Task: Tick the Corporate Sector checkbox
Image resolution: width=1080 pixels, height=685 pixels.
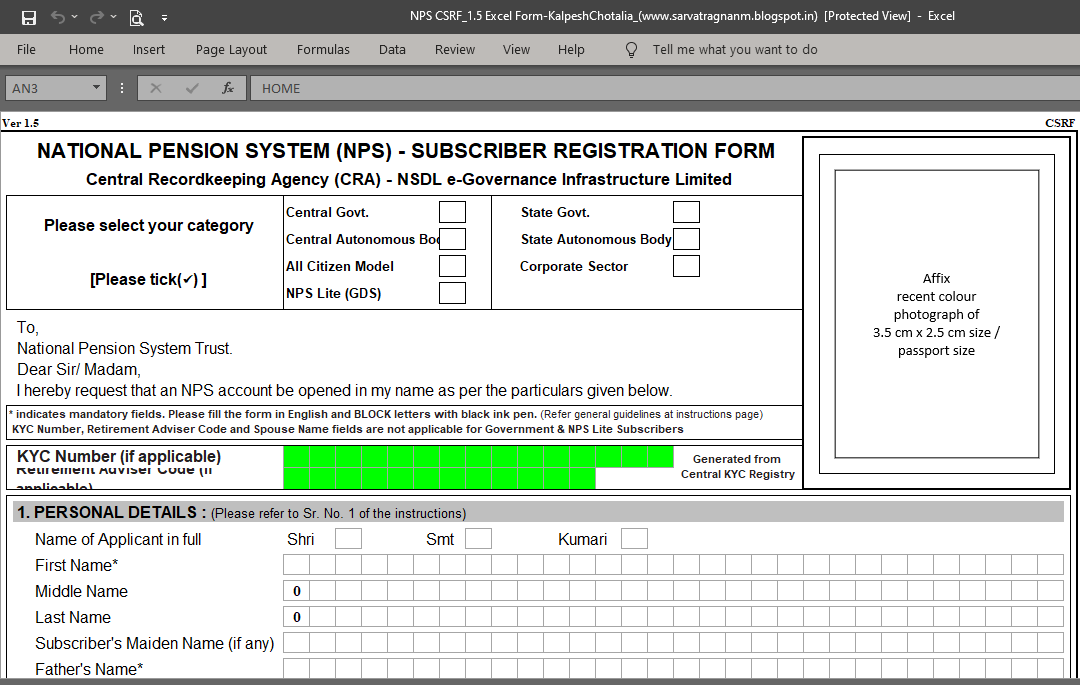Action: pos(686,265)
